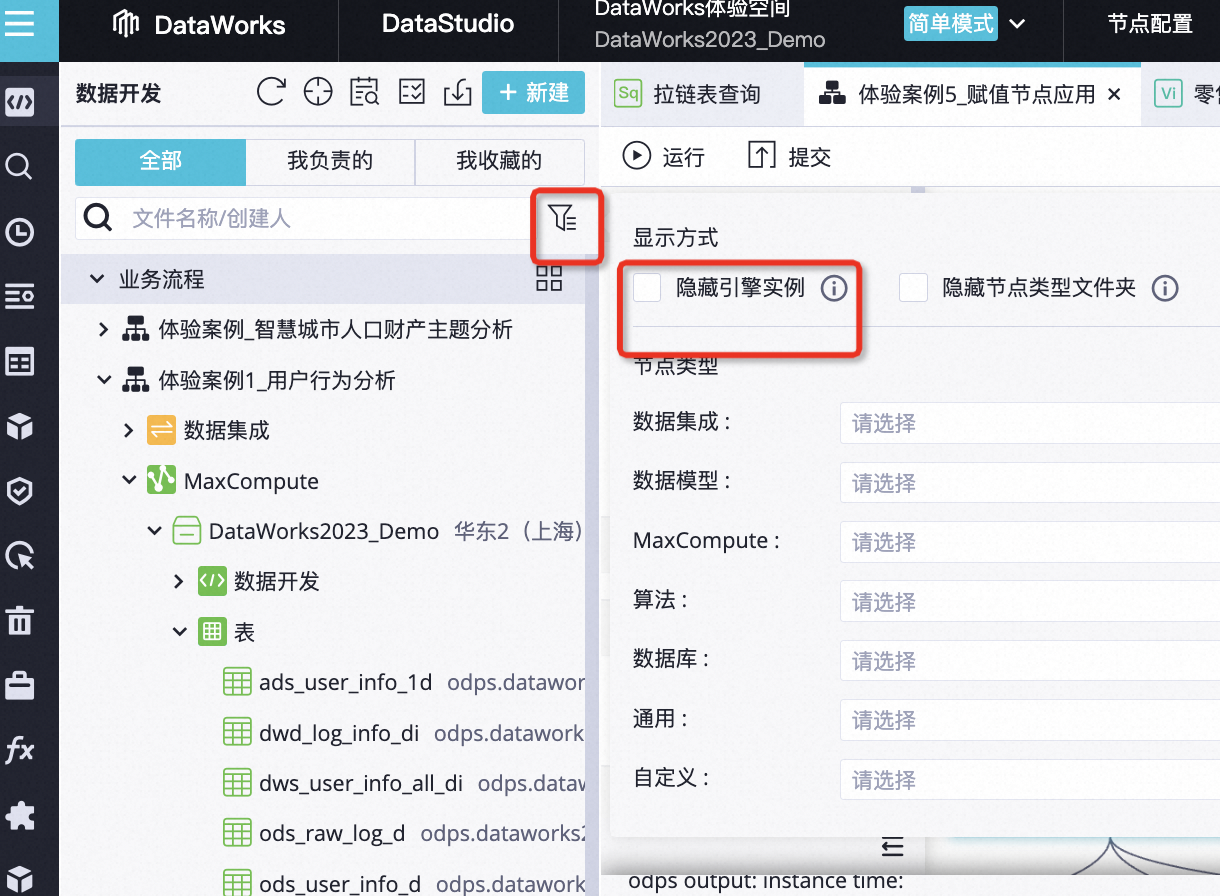Image resolution: width=1220 pixels, height=896 pixels.
Task: Open the code development sidebar icon
Action: click(20, 102)
